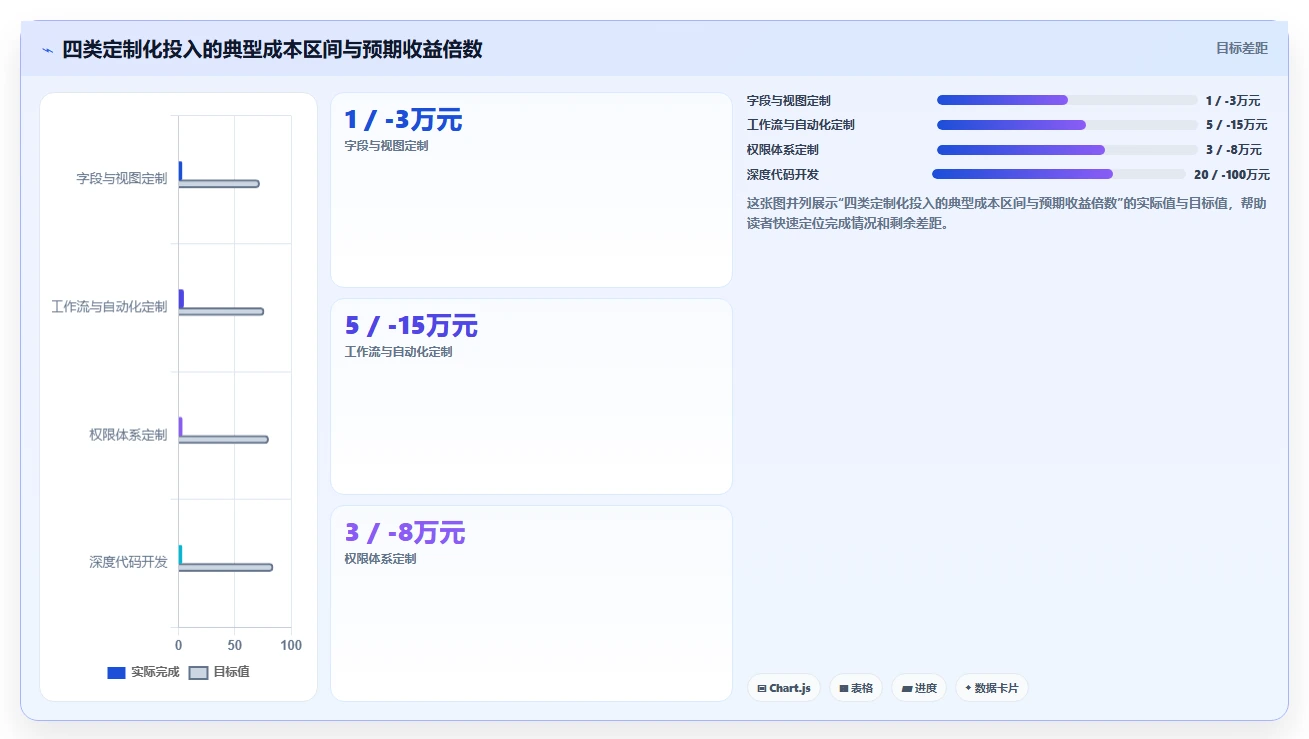Click the x-axis tick label 100
The height and width of the screenshot is (739, 1309).
click(x=291, y=645)
